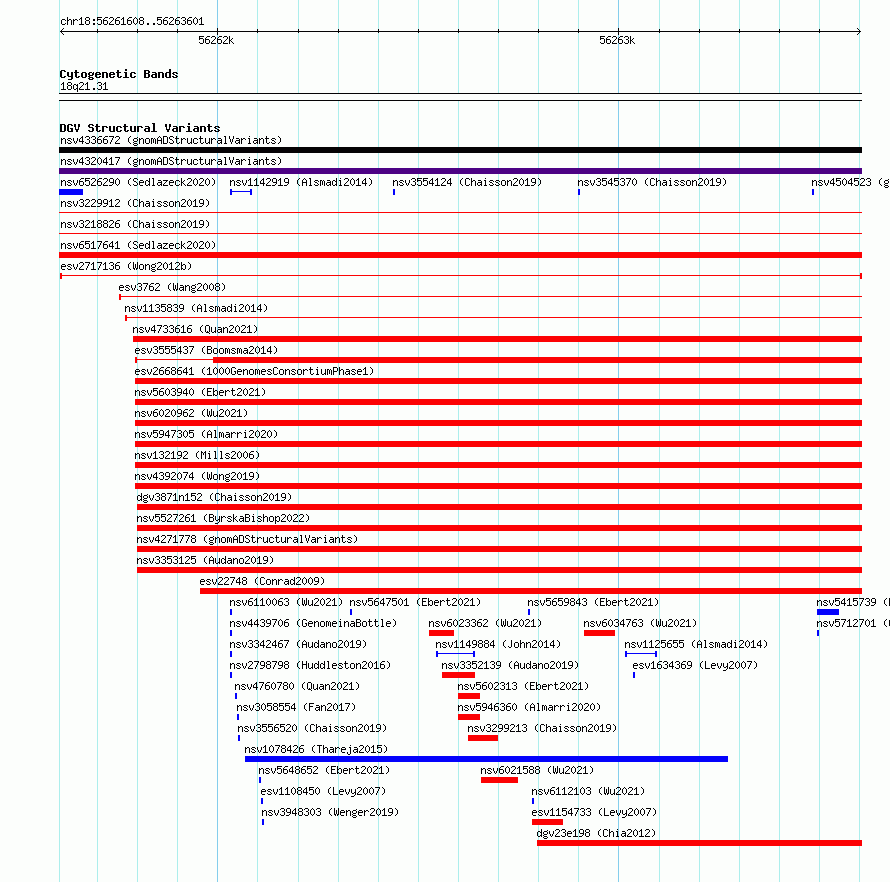Click the DGV Structural Variants track title

coord(140,128)
